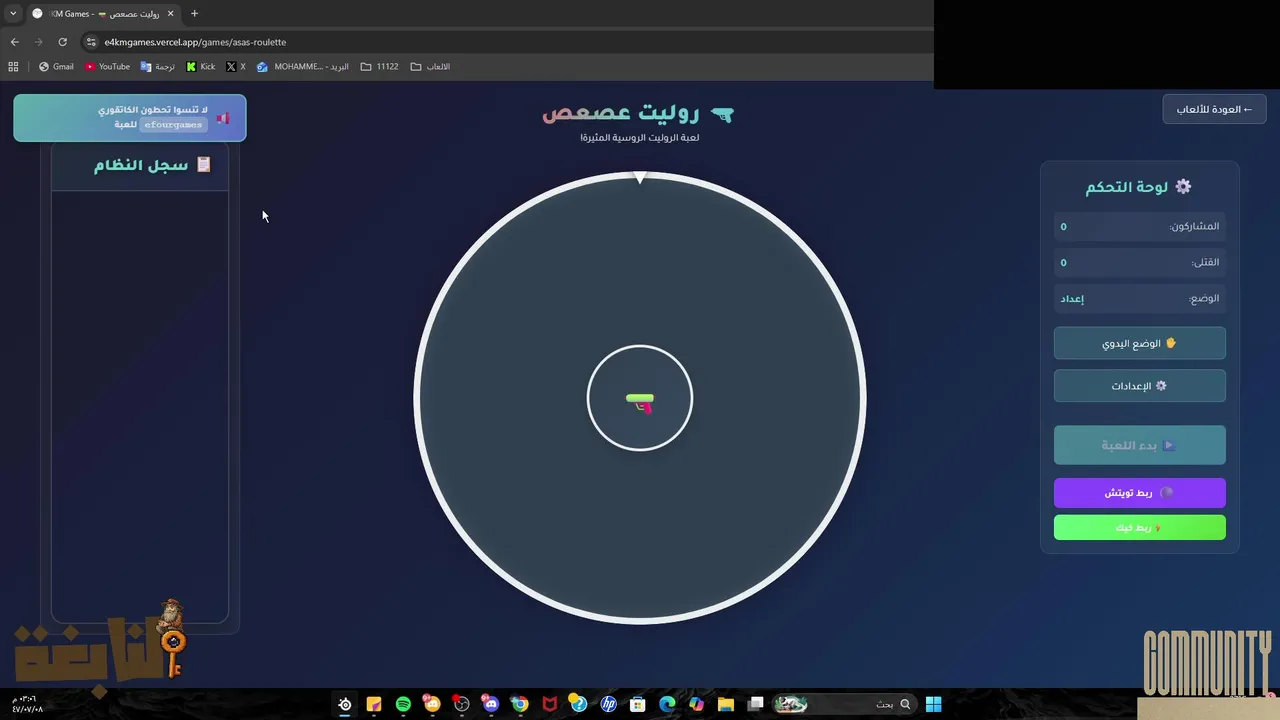Open a new browser tab
Image resolution: width=1280 pixels, height=720 pixels.
194,13
